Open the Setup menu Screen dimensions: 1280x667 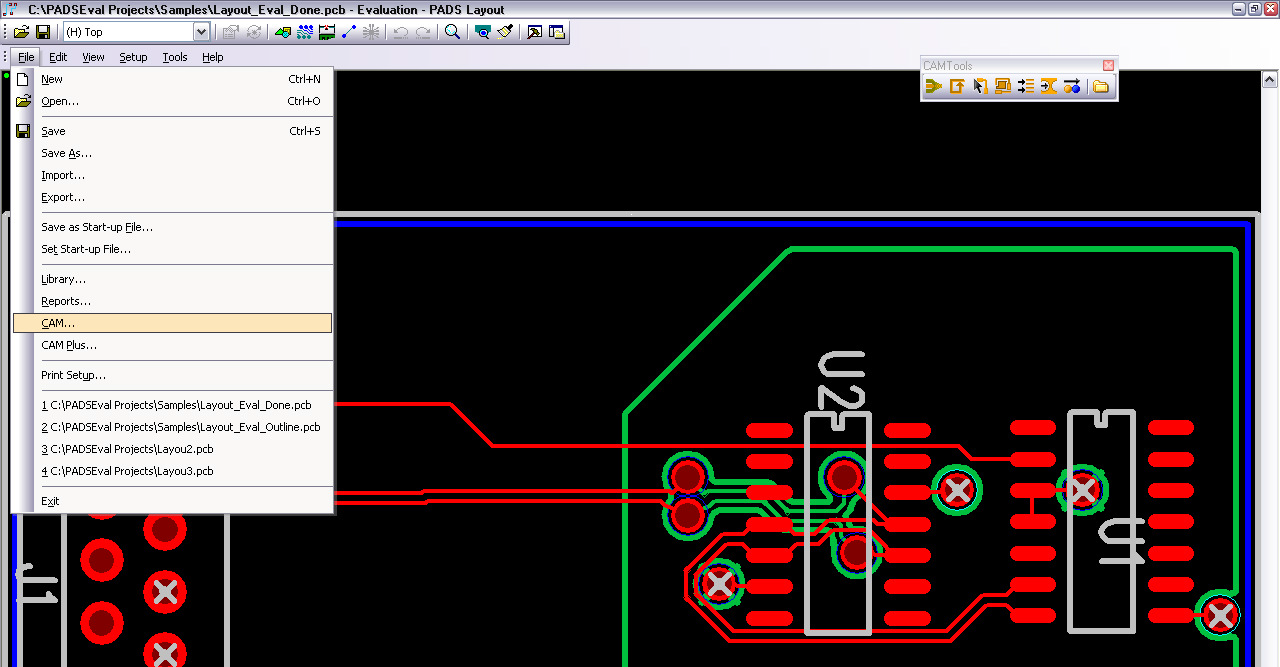133,57
